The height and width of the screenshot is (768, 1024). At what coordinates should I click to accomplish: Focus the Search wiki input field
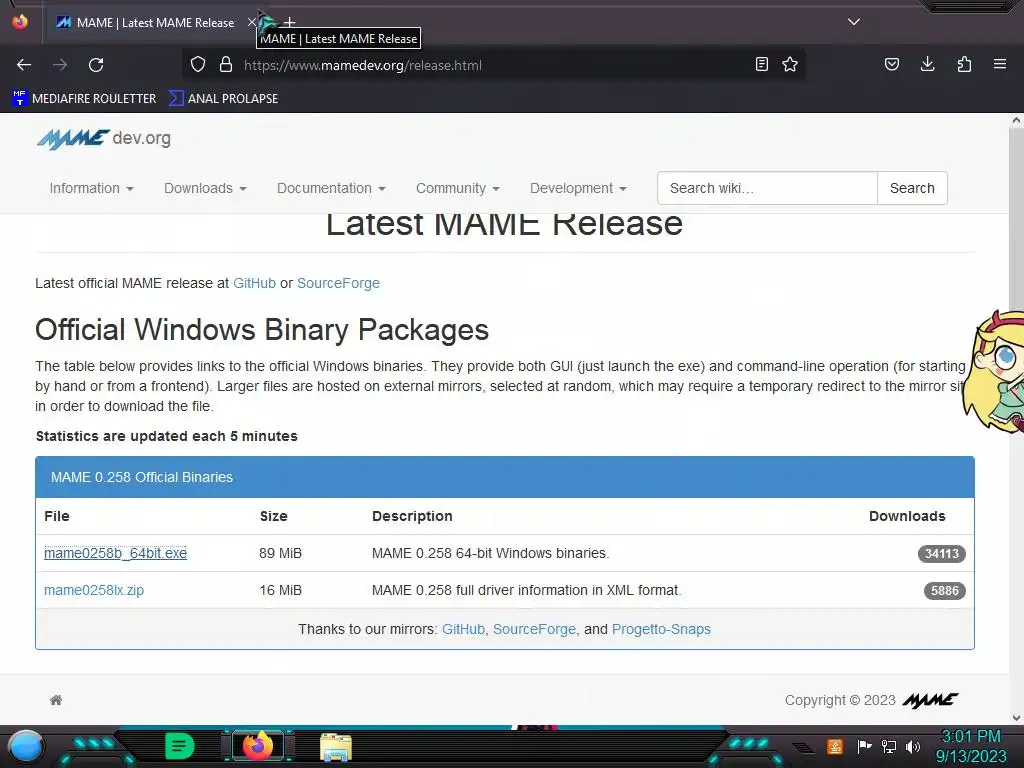767,188
